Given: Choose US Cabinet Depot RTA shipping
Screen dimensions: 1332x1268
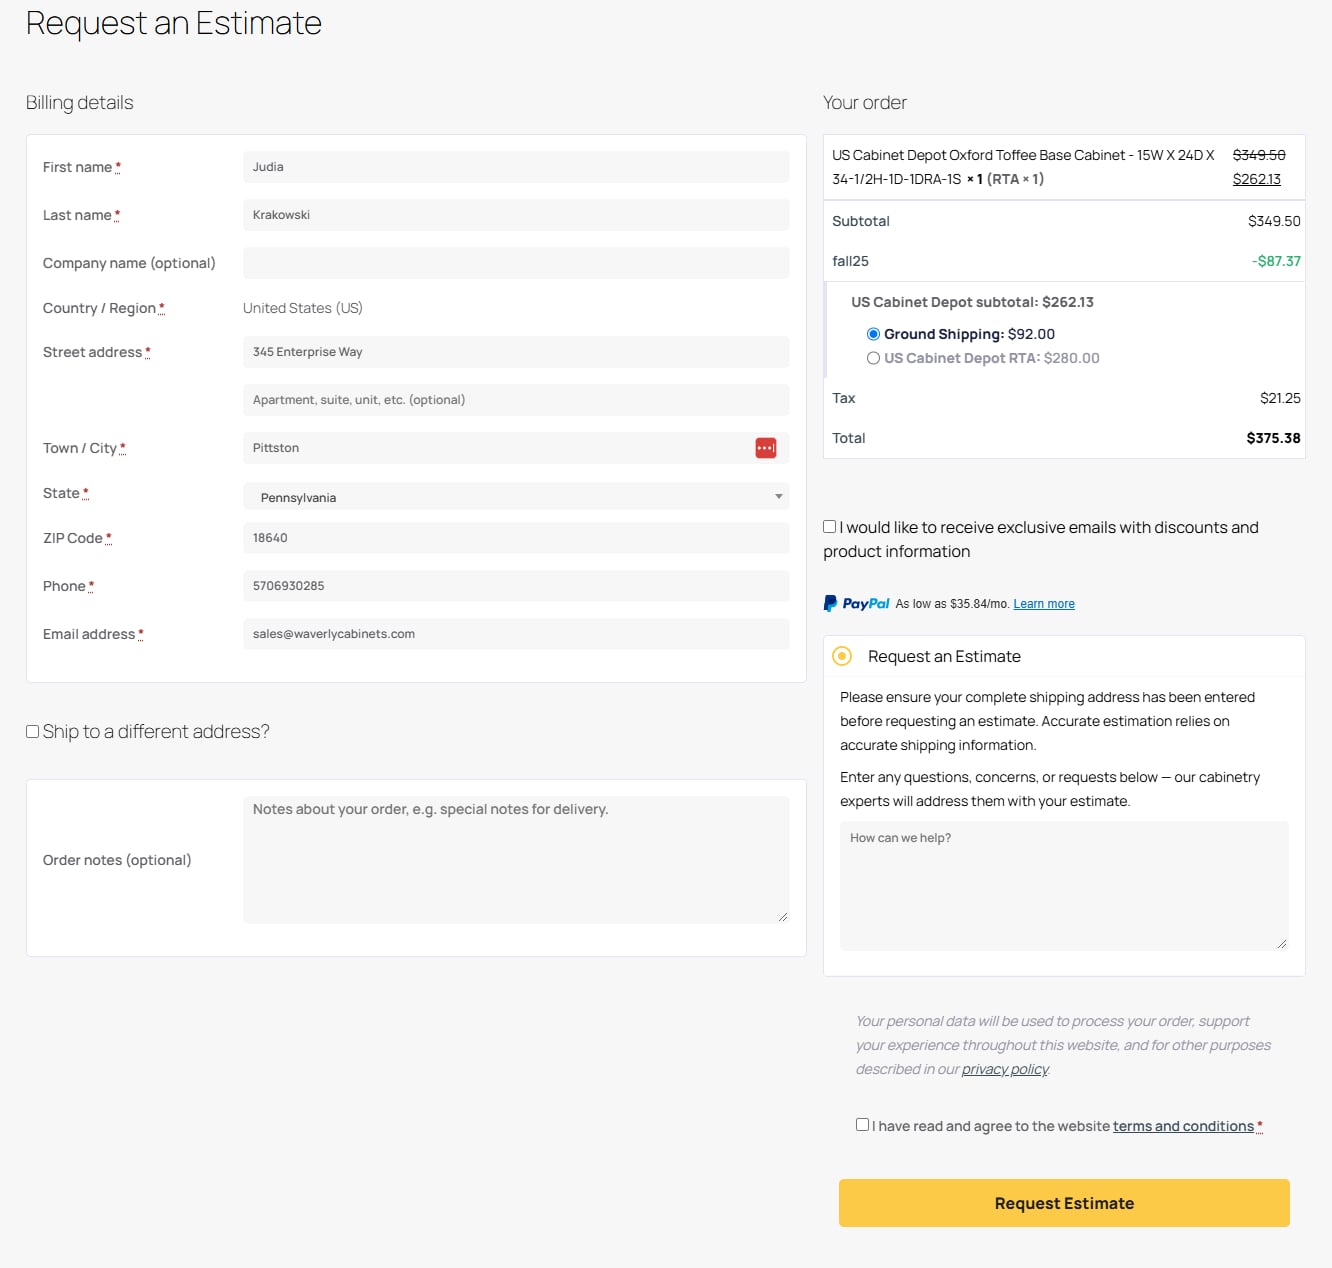Looking at the screenshot, I should (873, 358).
